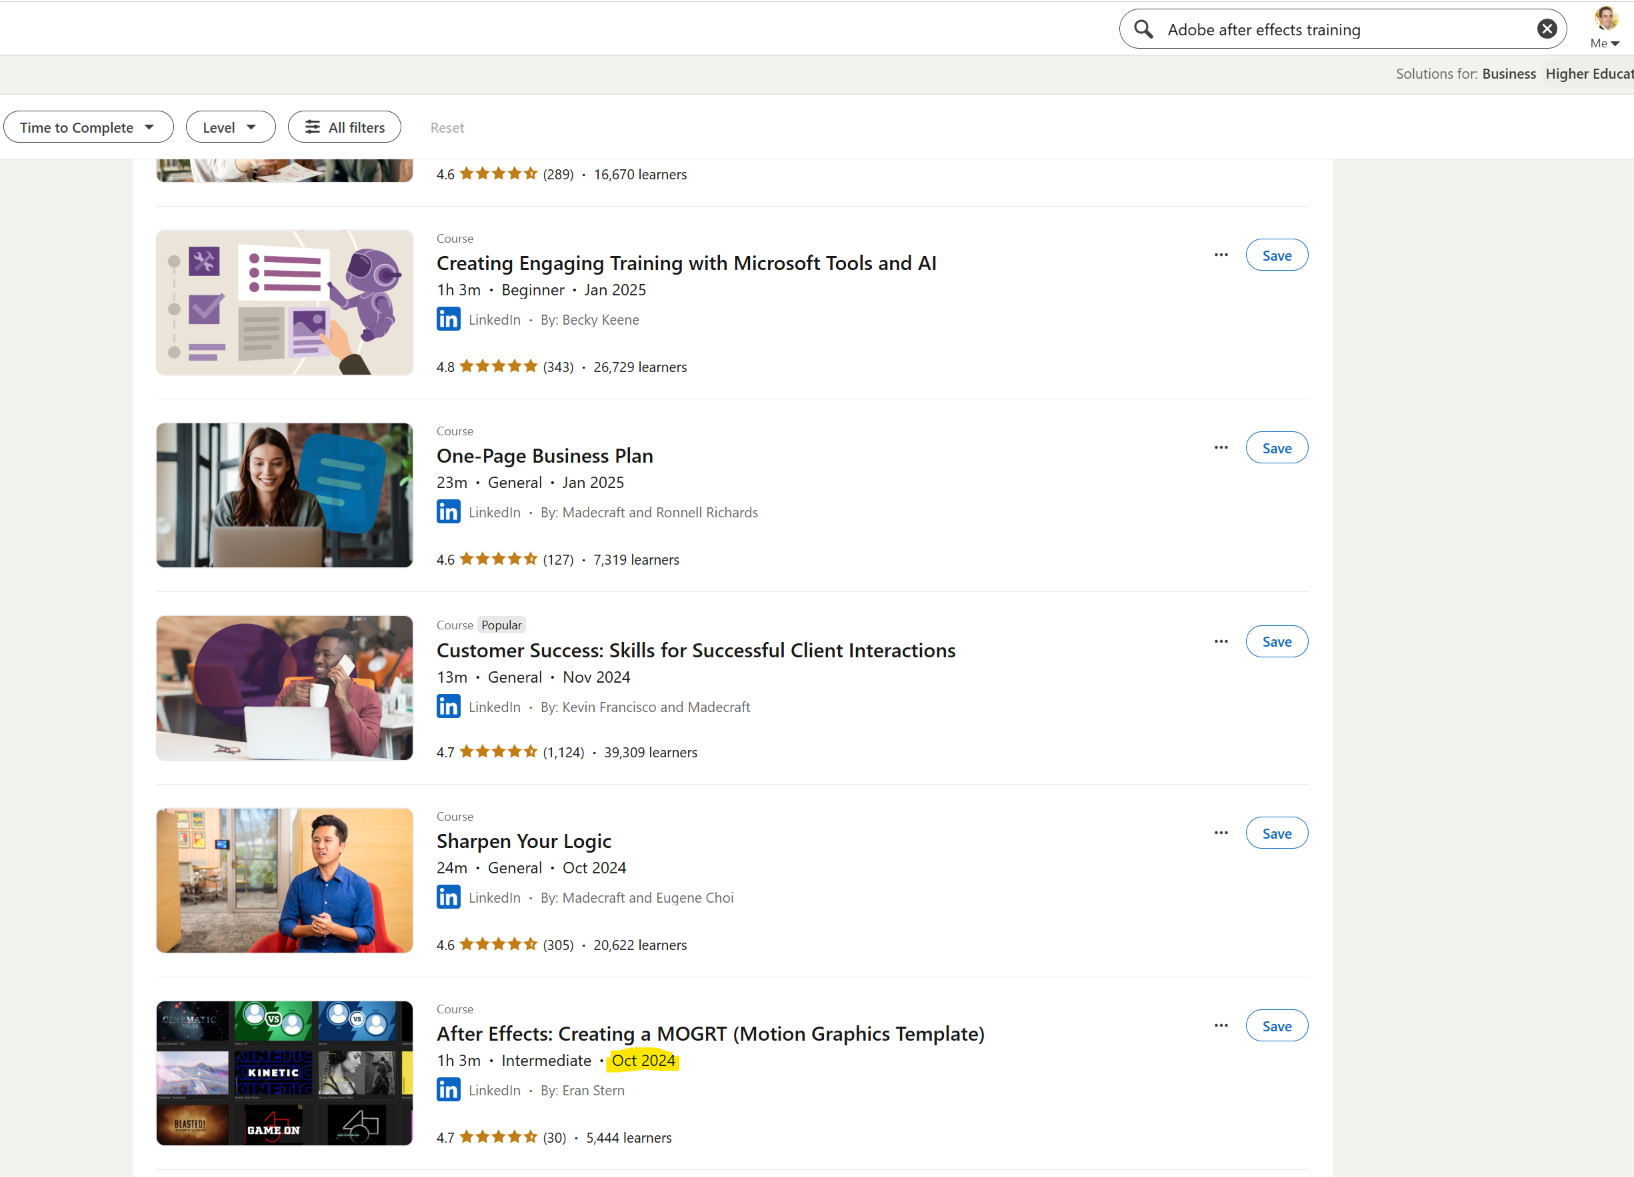Click the Popular badge on Customer Success
Screen dimensions: 1634x1177
click(x=501, y=625)
